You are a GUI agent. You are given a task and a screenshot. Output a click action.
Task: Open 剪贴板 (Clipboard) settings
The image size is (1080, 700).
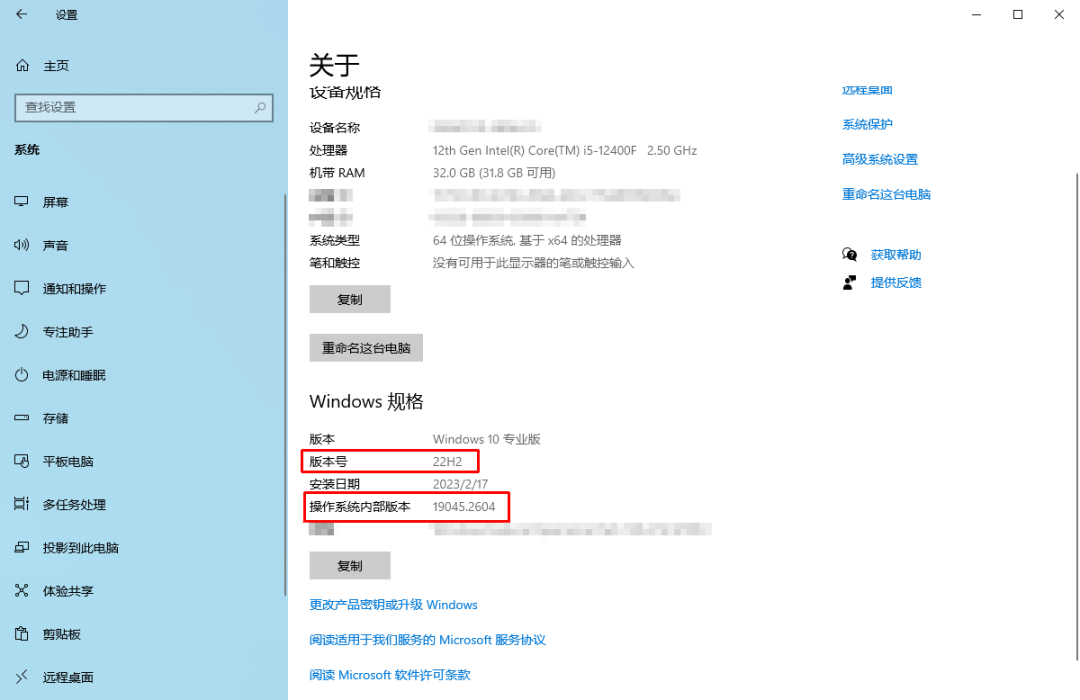(x=58, y=634)
